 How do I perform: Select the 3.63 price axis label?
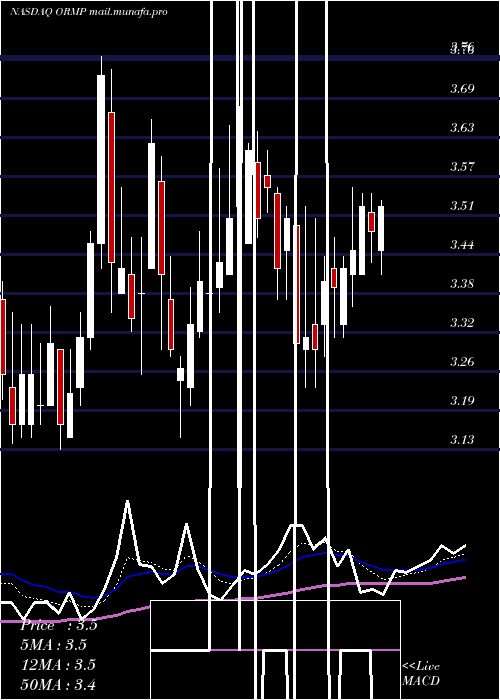pos(462,128)
